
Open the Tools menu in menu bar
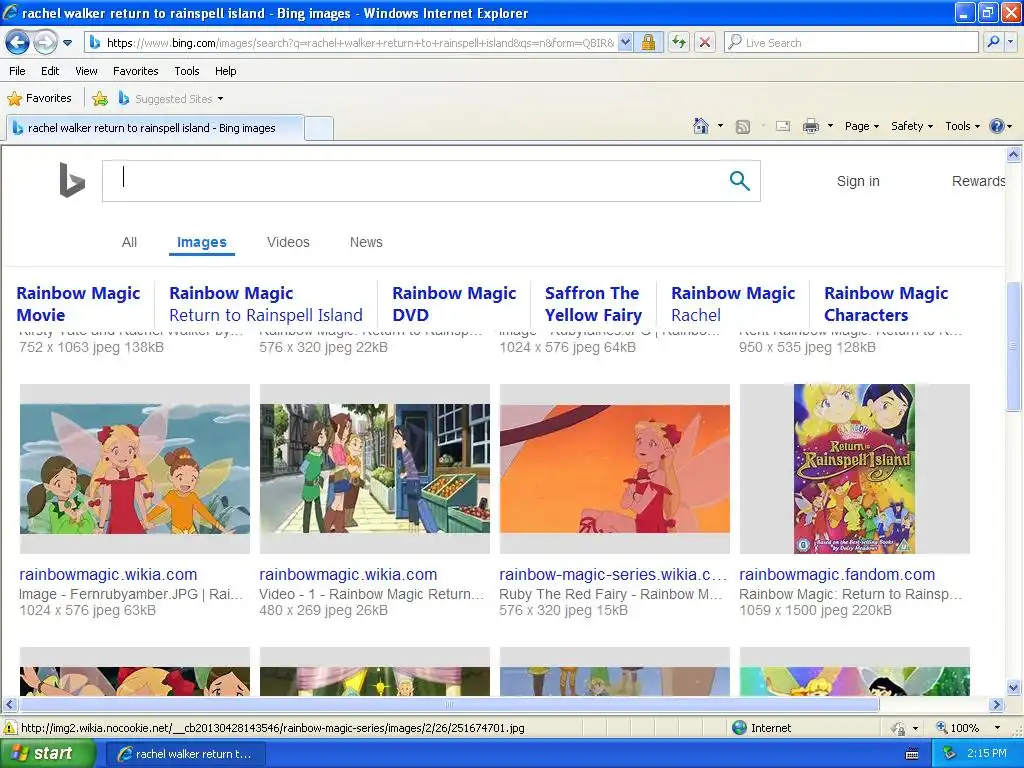187,71
